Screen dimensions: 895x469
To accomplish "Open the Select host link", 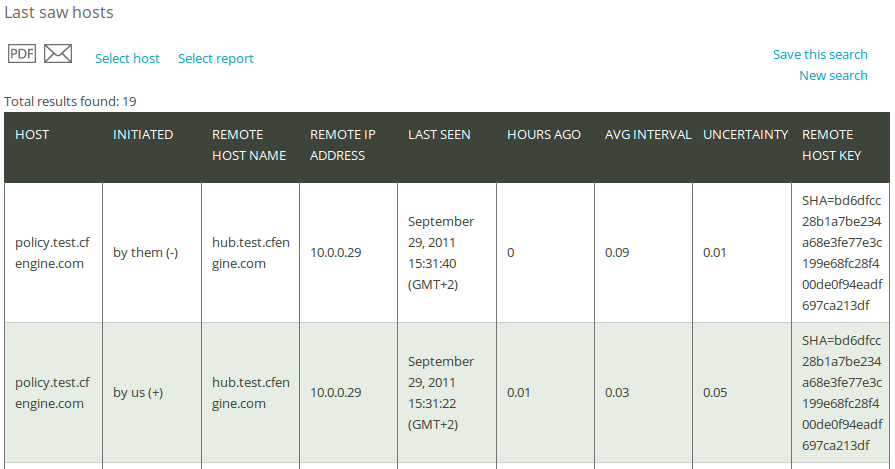I will point(127,58).
